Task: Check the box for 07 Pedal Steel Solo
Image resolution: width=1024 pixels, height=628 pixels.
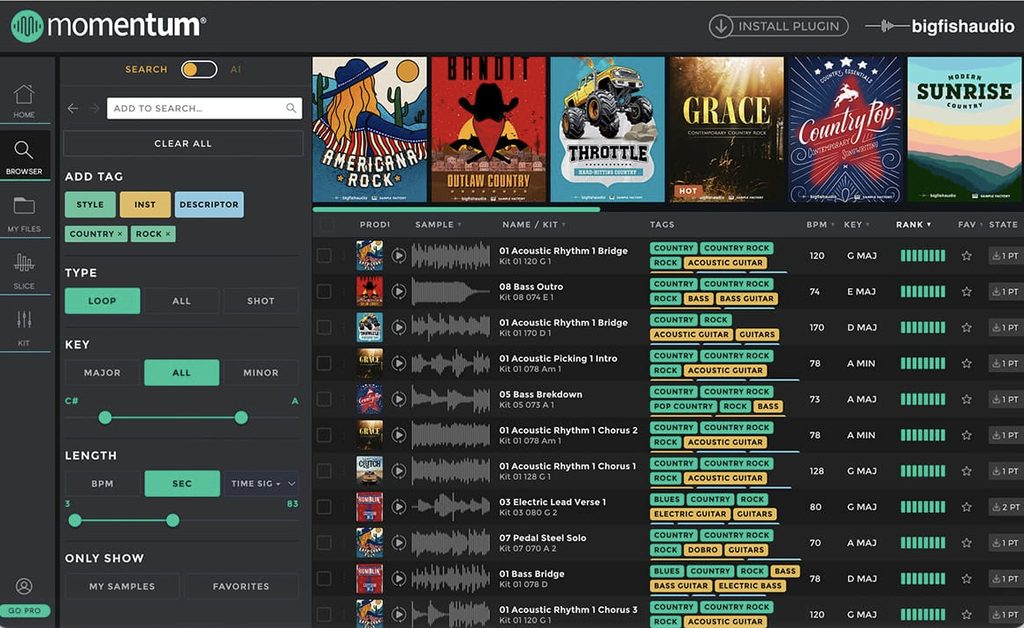Action: pyautogui.click(x=324, y=543)
